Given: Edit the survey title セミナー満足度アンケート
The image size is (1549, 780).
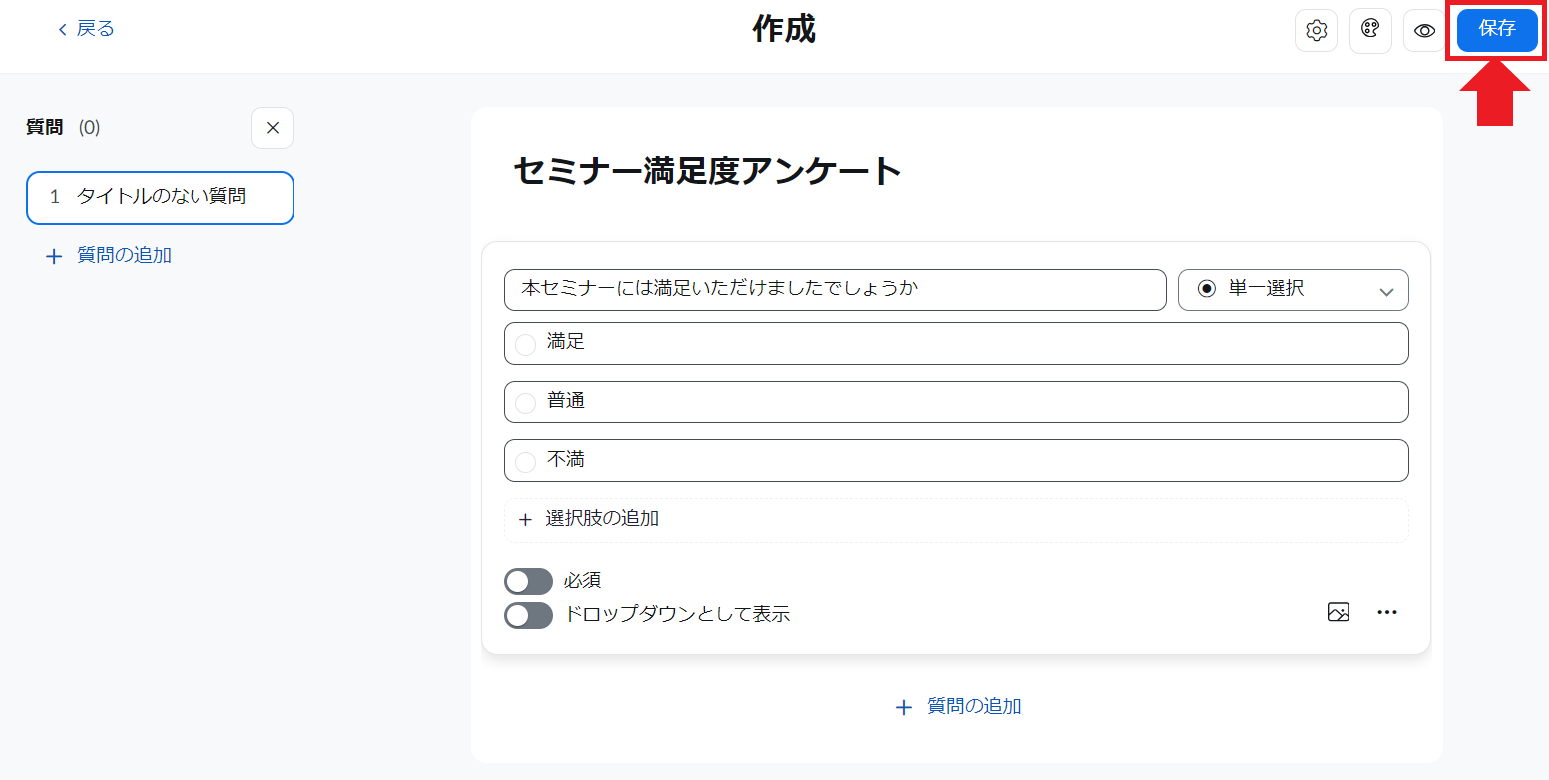Looking at the screenshot, I should [708, 171].
